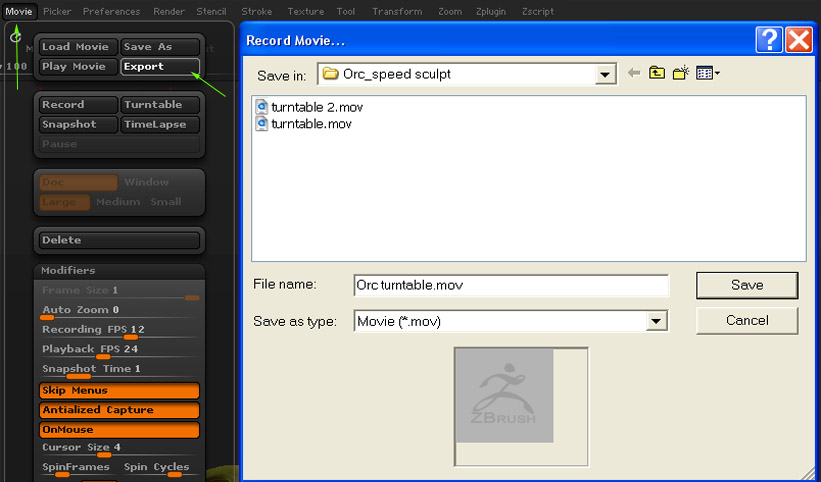Expand the Save as type dropdown
Screen dimensions: 821x482
pos(657,321)
